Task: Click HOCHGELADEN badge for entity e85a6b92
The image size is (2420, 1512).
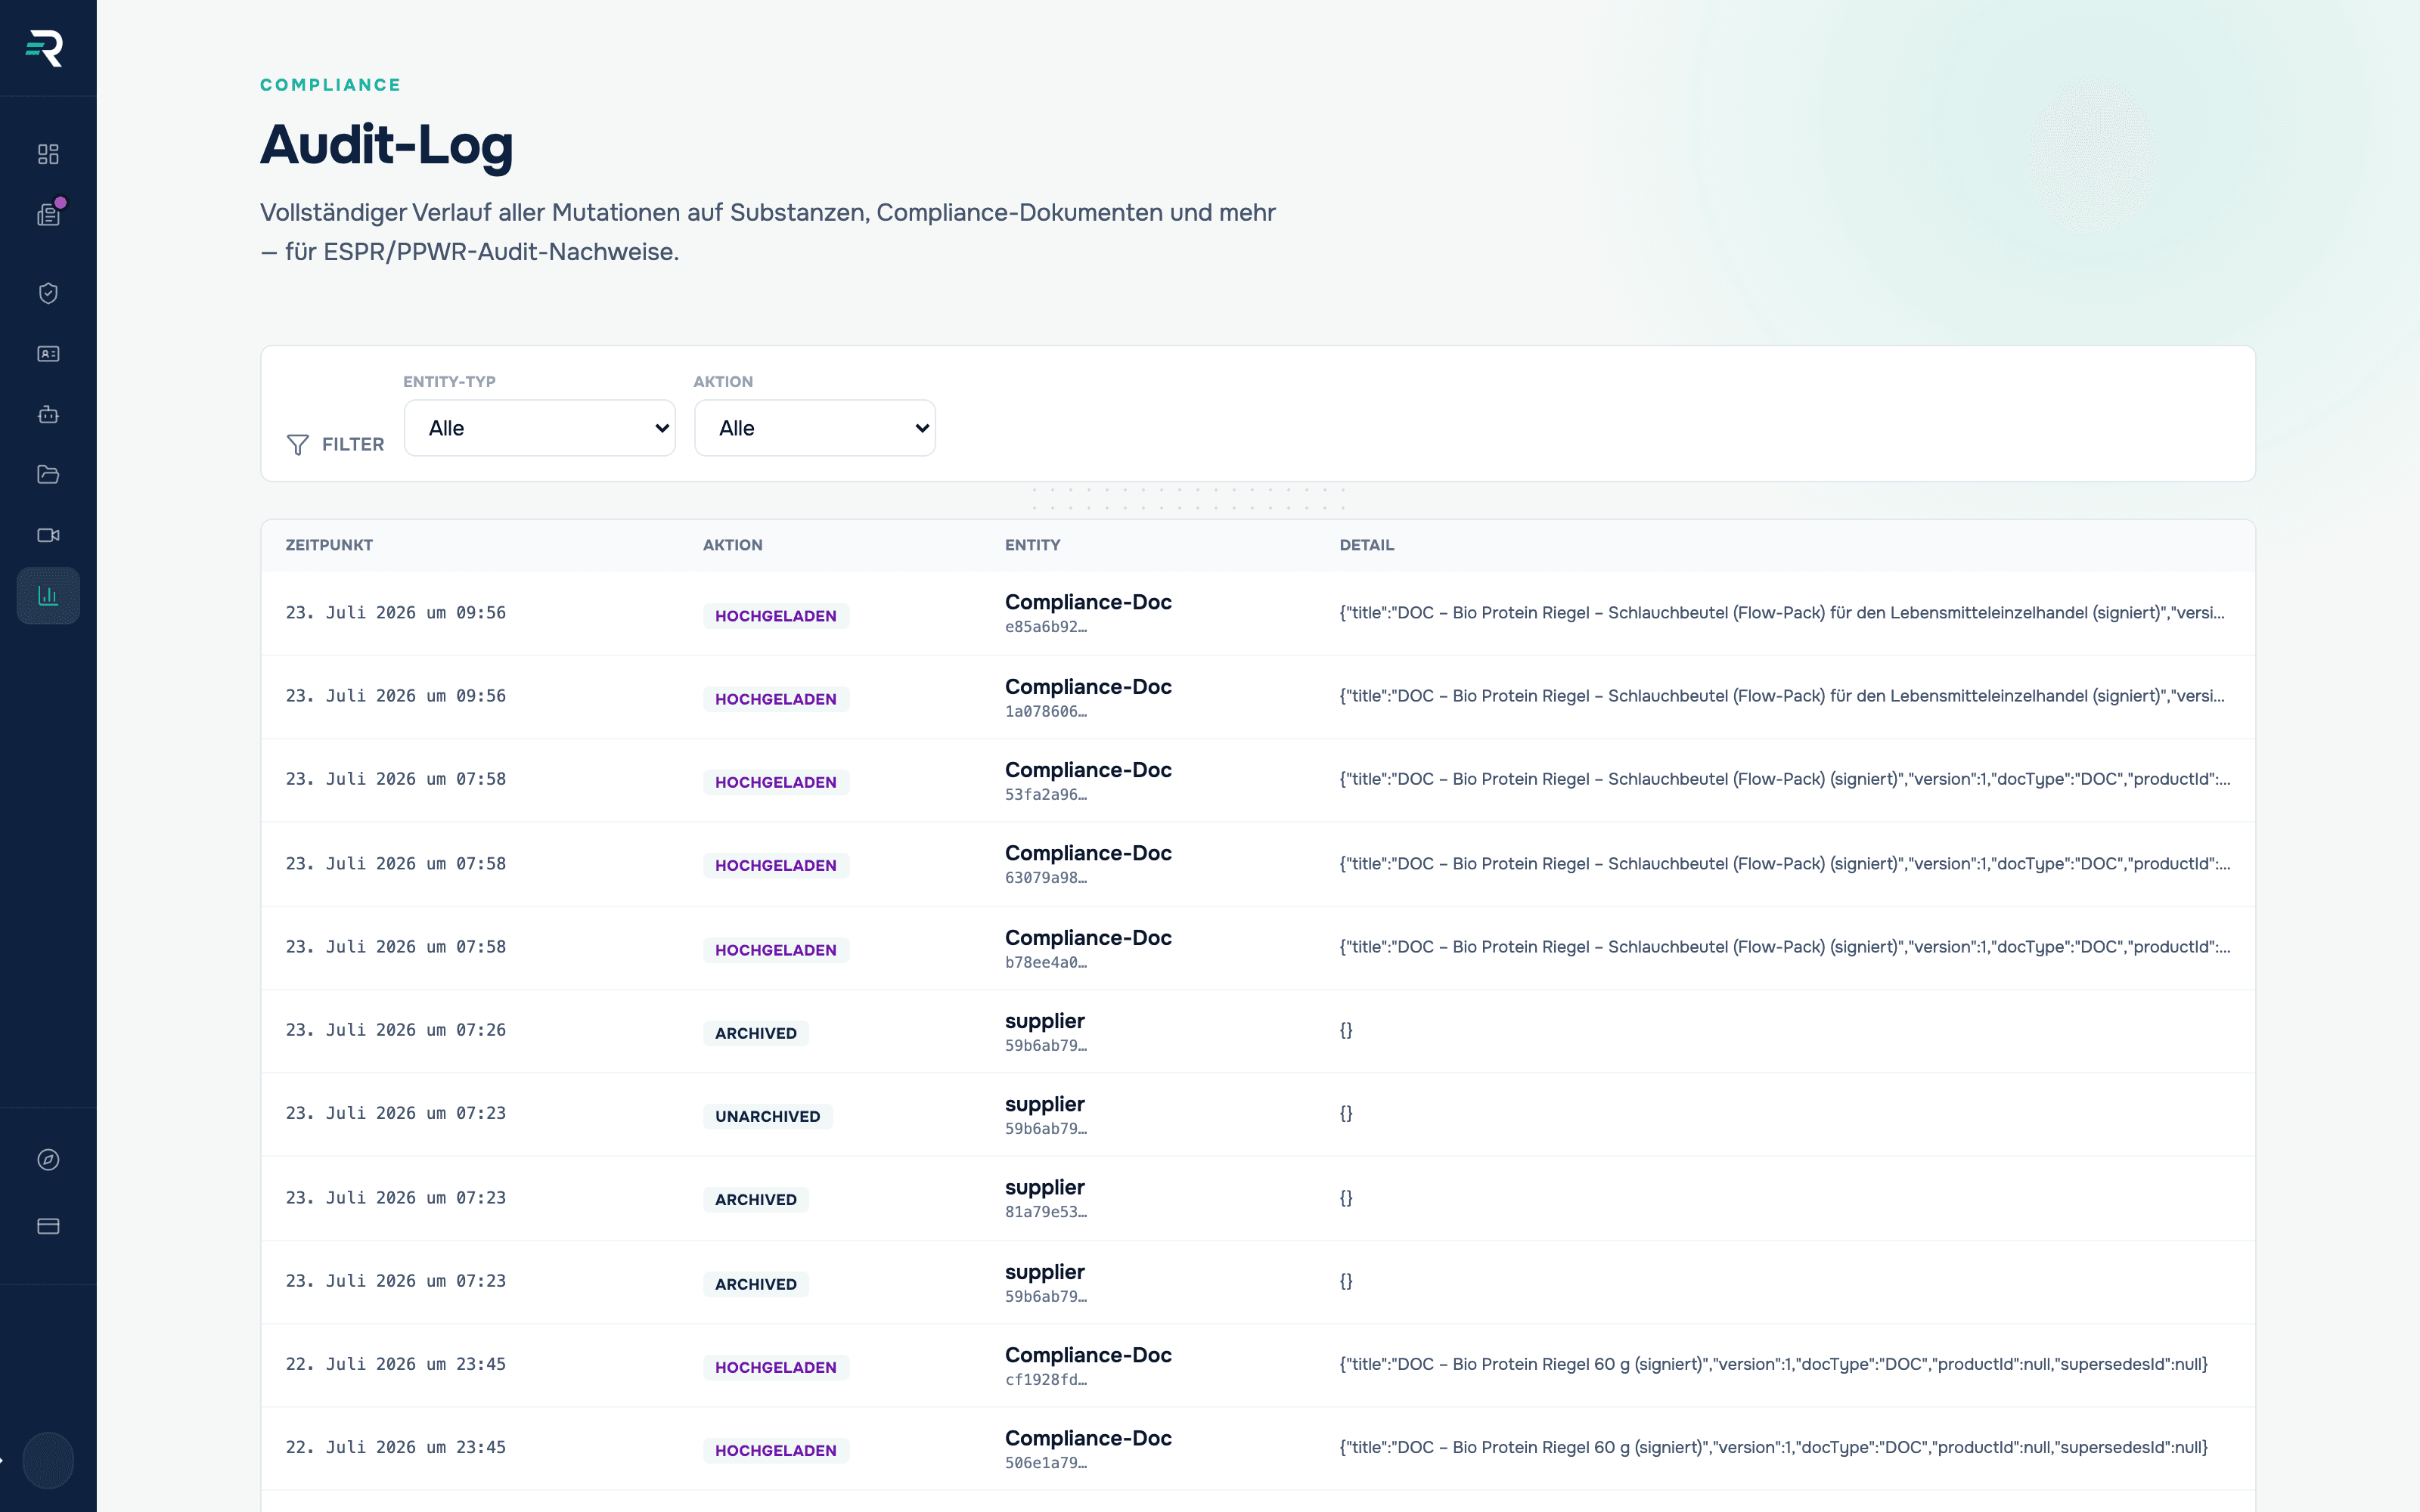Action: click(776, 616)
